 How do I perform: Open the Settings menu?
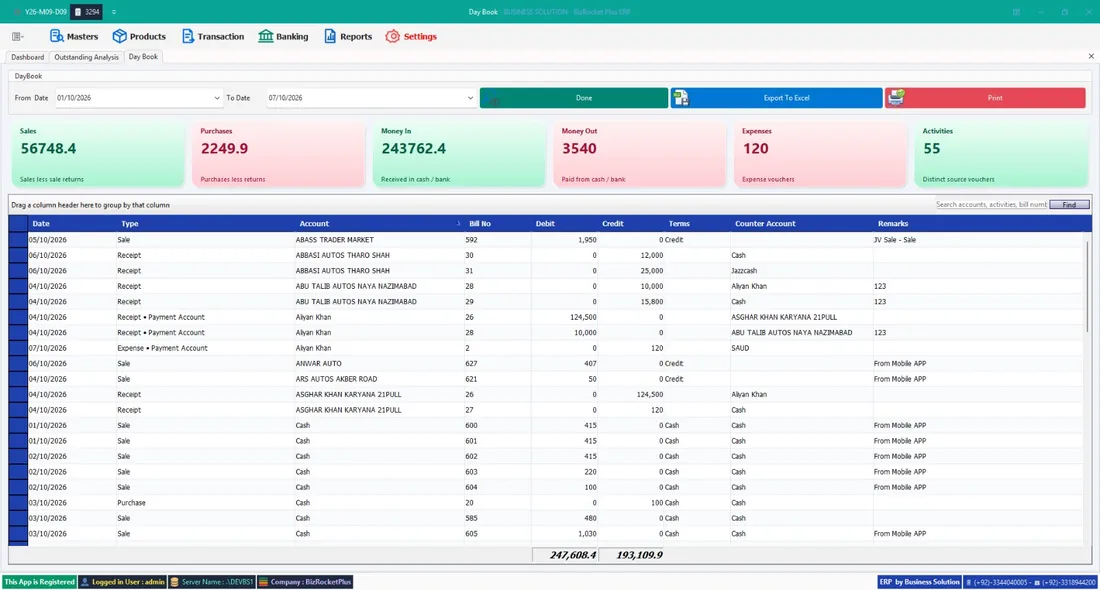click(411, 36)
